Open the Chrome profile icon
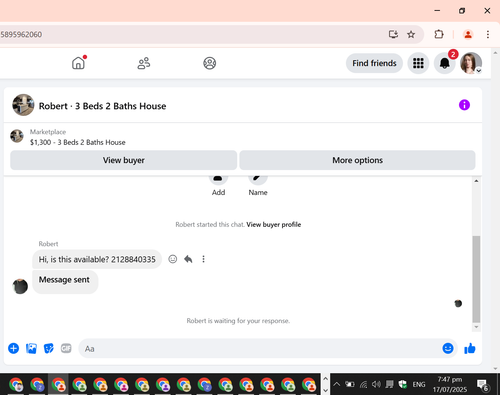This screenshot has width=500, height=395. (468, 34)
